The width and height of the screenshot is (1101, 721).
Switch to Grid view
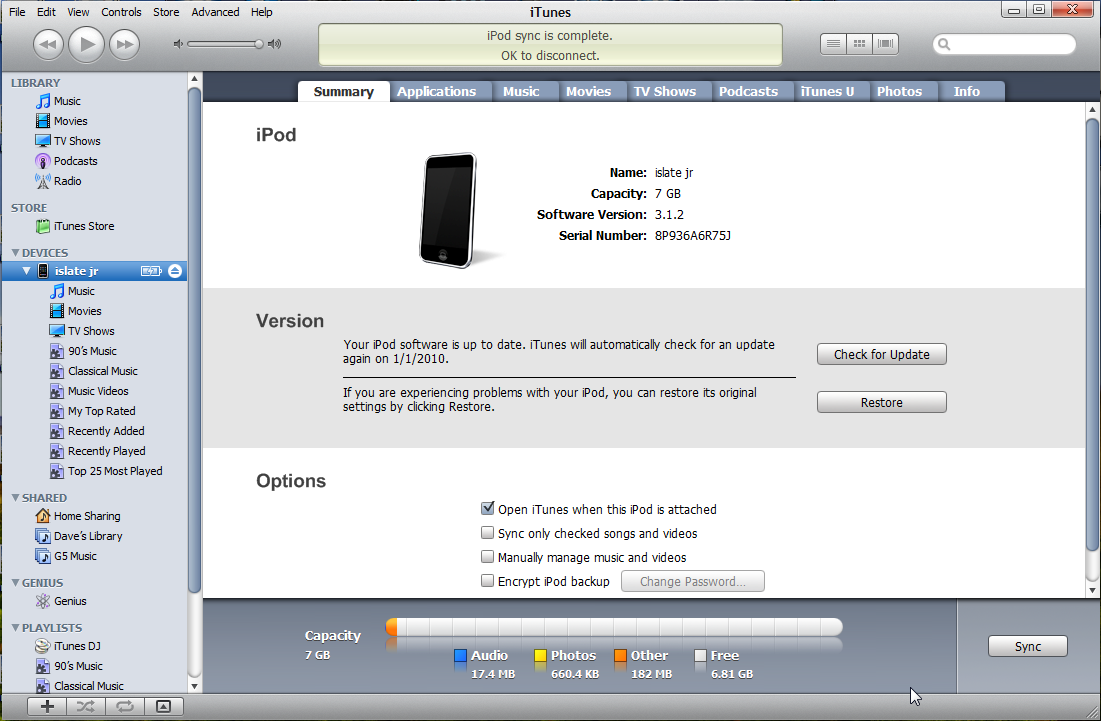coord(859,44)
